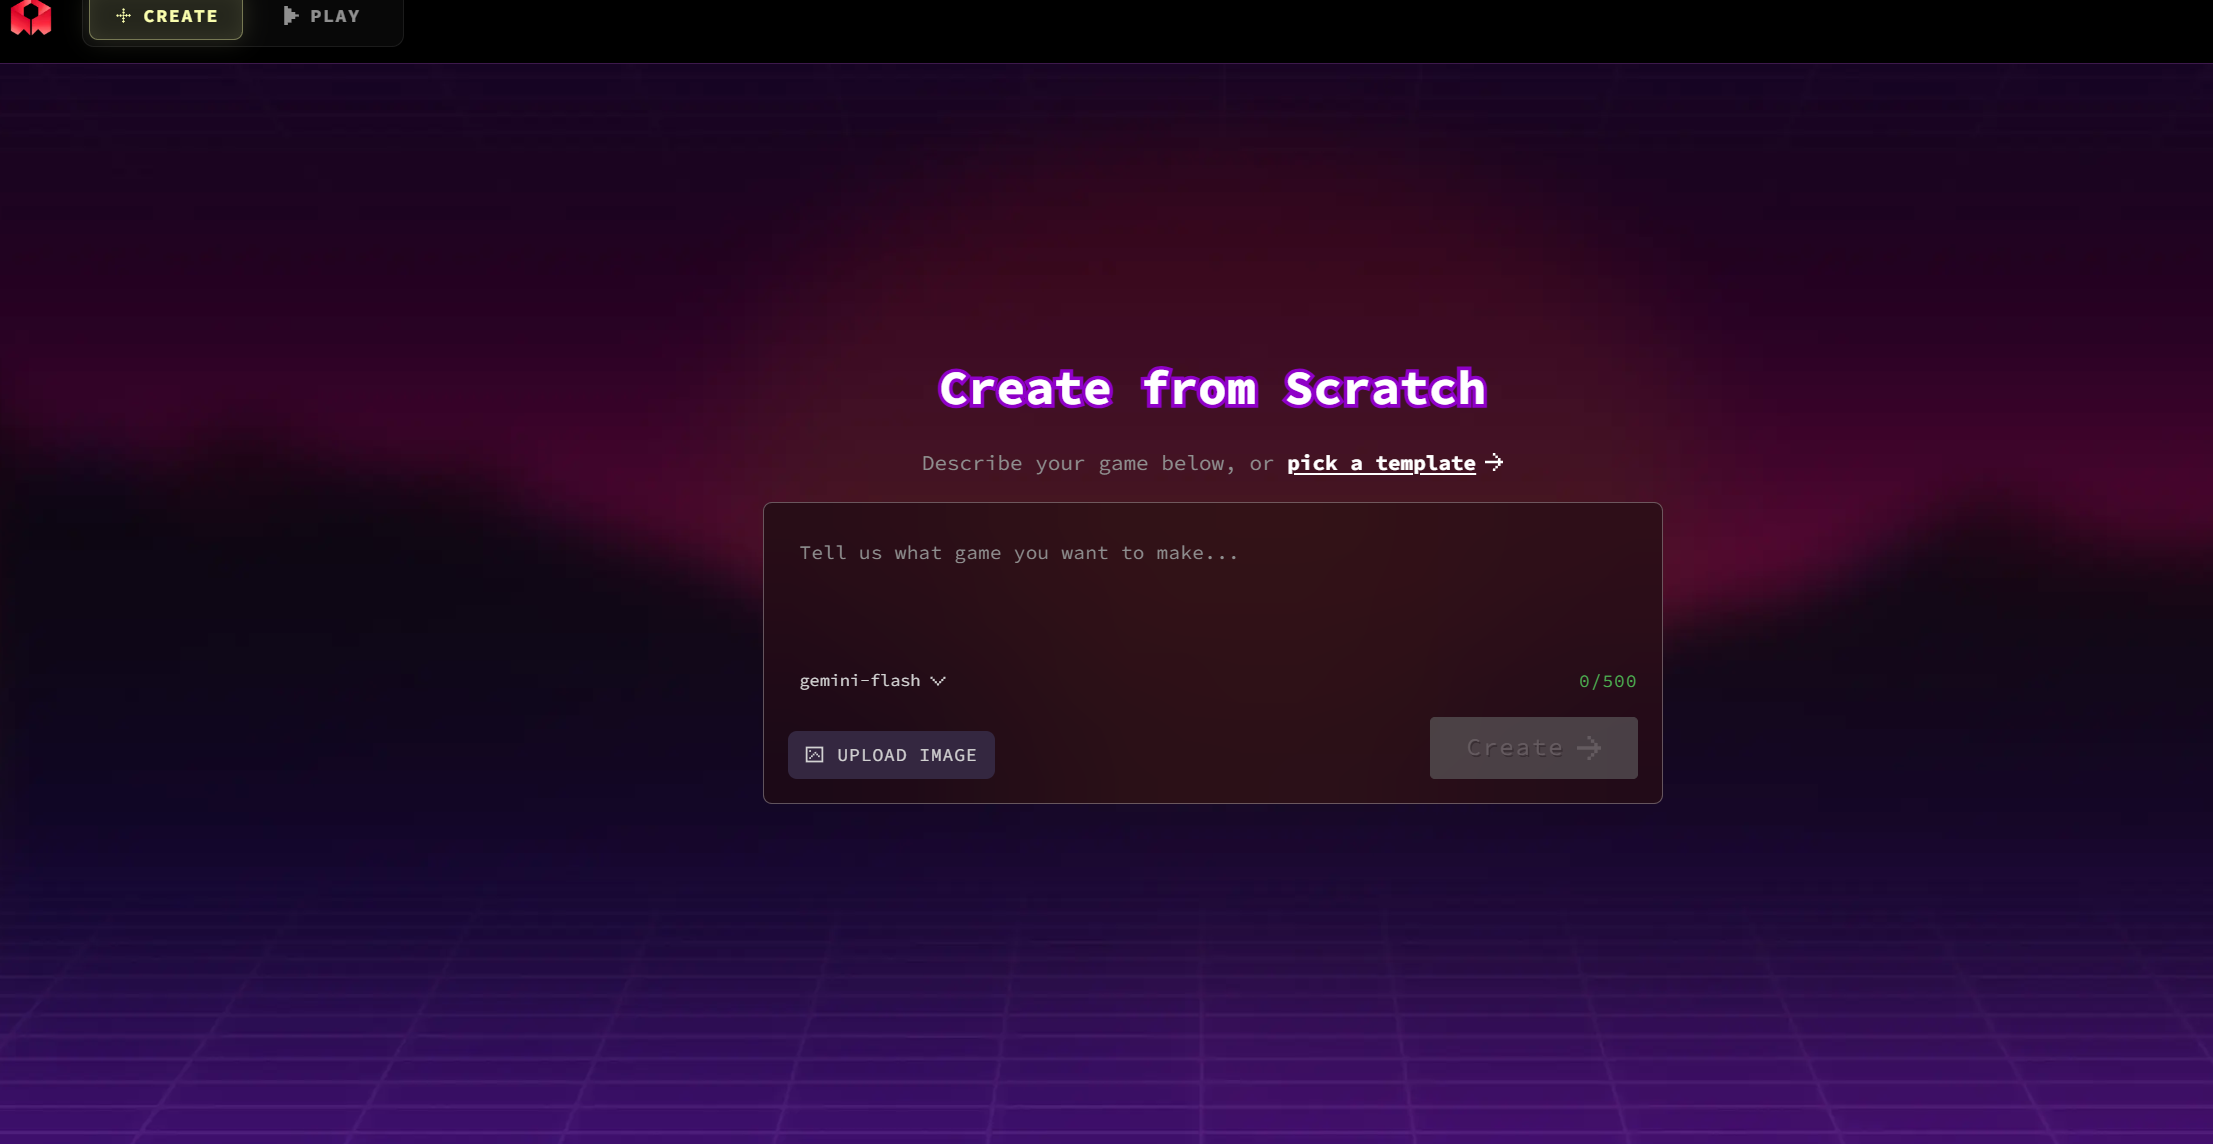2213x1144 pixels.
Task: Focus the game description text field
Action: pyautogui.click(x=1212, y=585)
